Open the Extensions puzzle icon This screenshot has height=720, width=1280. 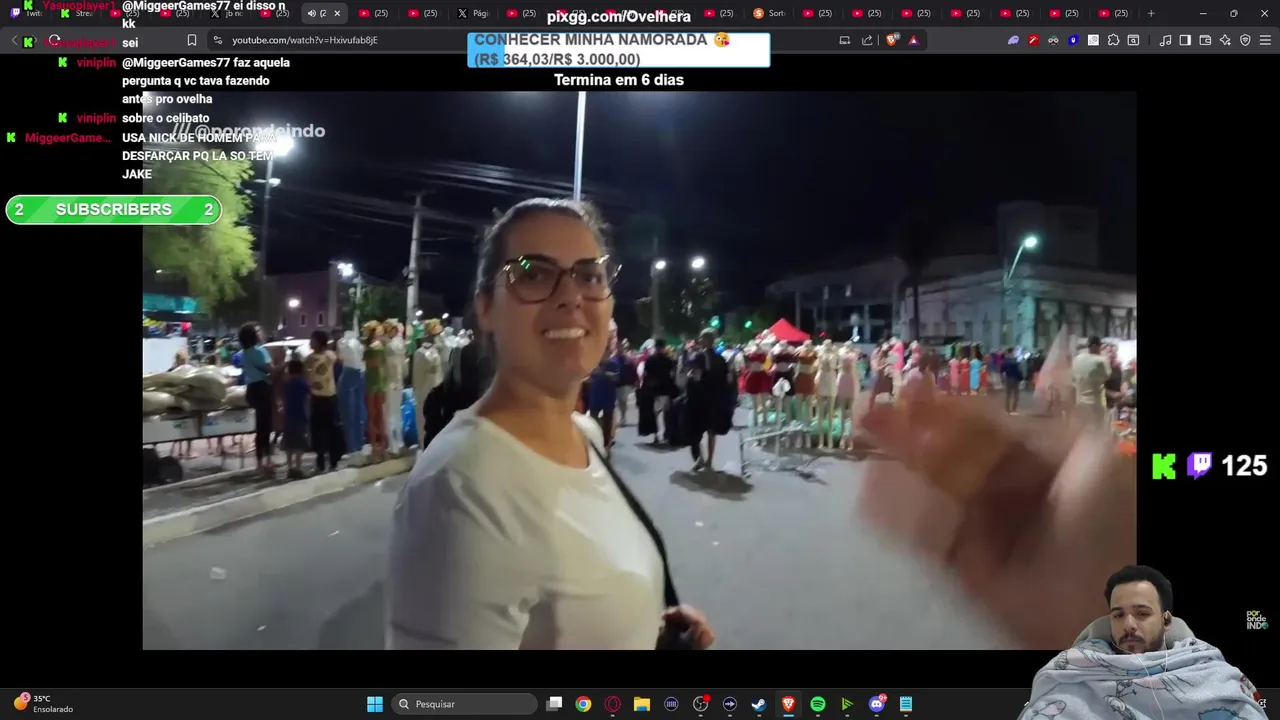coord(1113,40)
